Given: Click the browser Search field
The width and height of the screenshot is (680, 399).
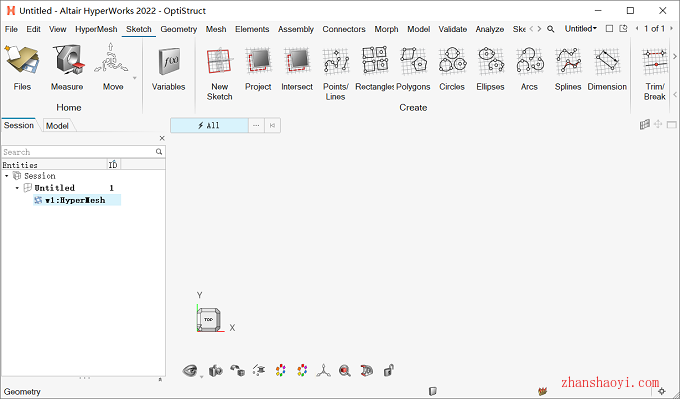Looking at the screenshot, I should pos(83,152).
